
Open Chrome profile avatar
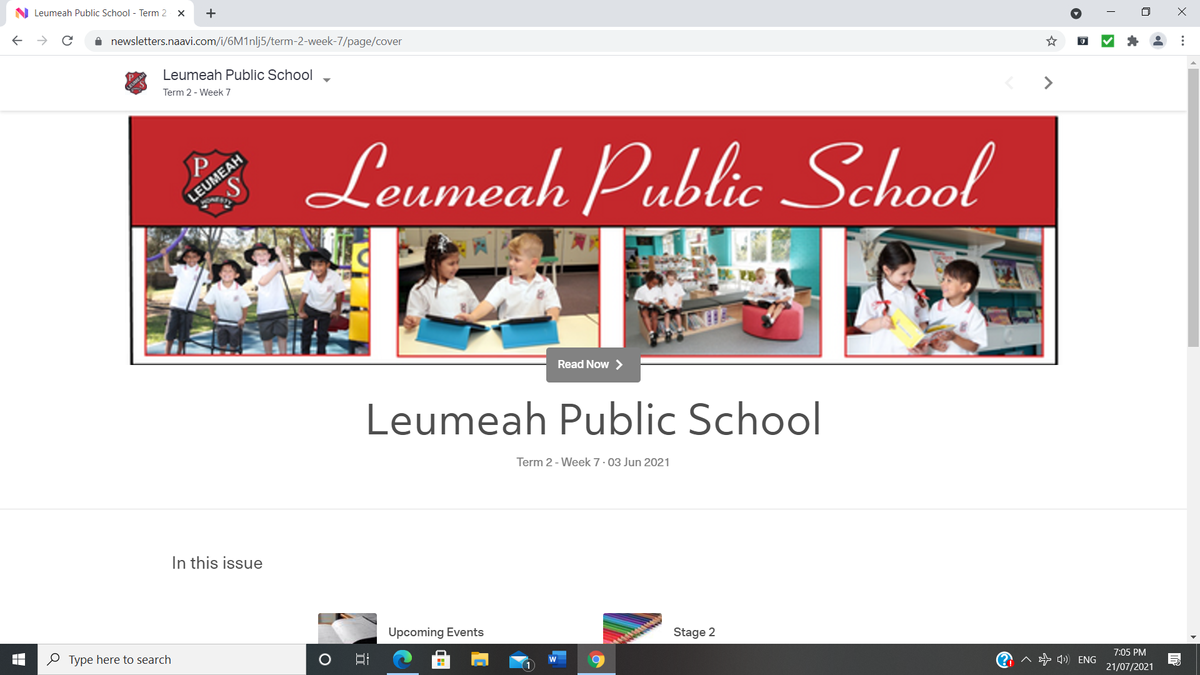tap(1158, 41)
